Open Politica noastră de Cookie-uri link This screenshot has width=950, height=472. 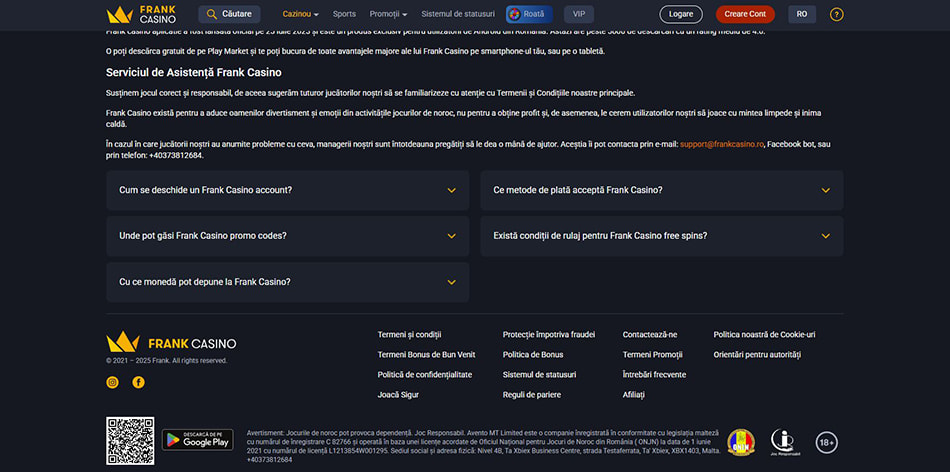765,334
